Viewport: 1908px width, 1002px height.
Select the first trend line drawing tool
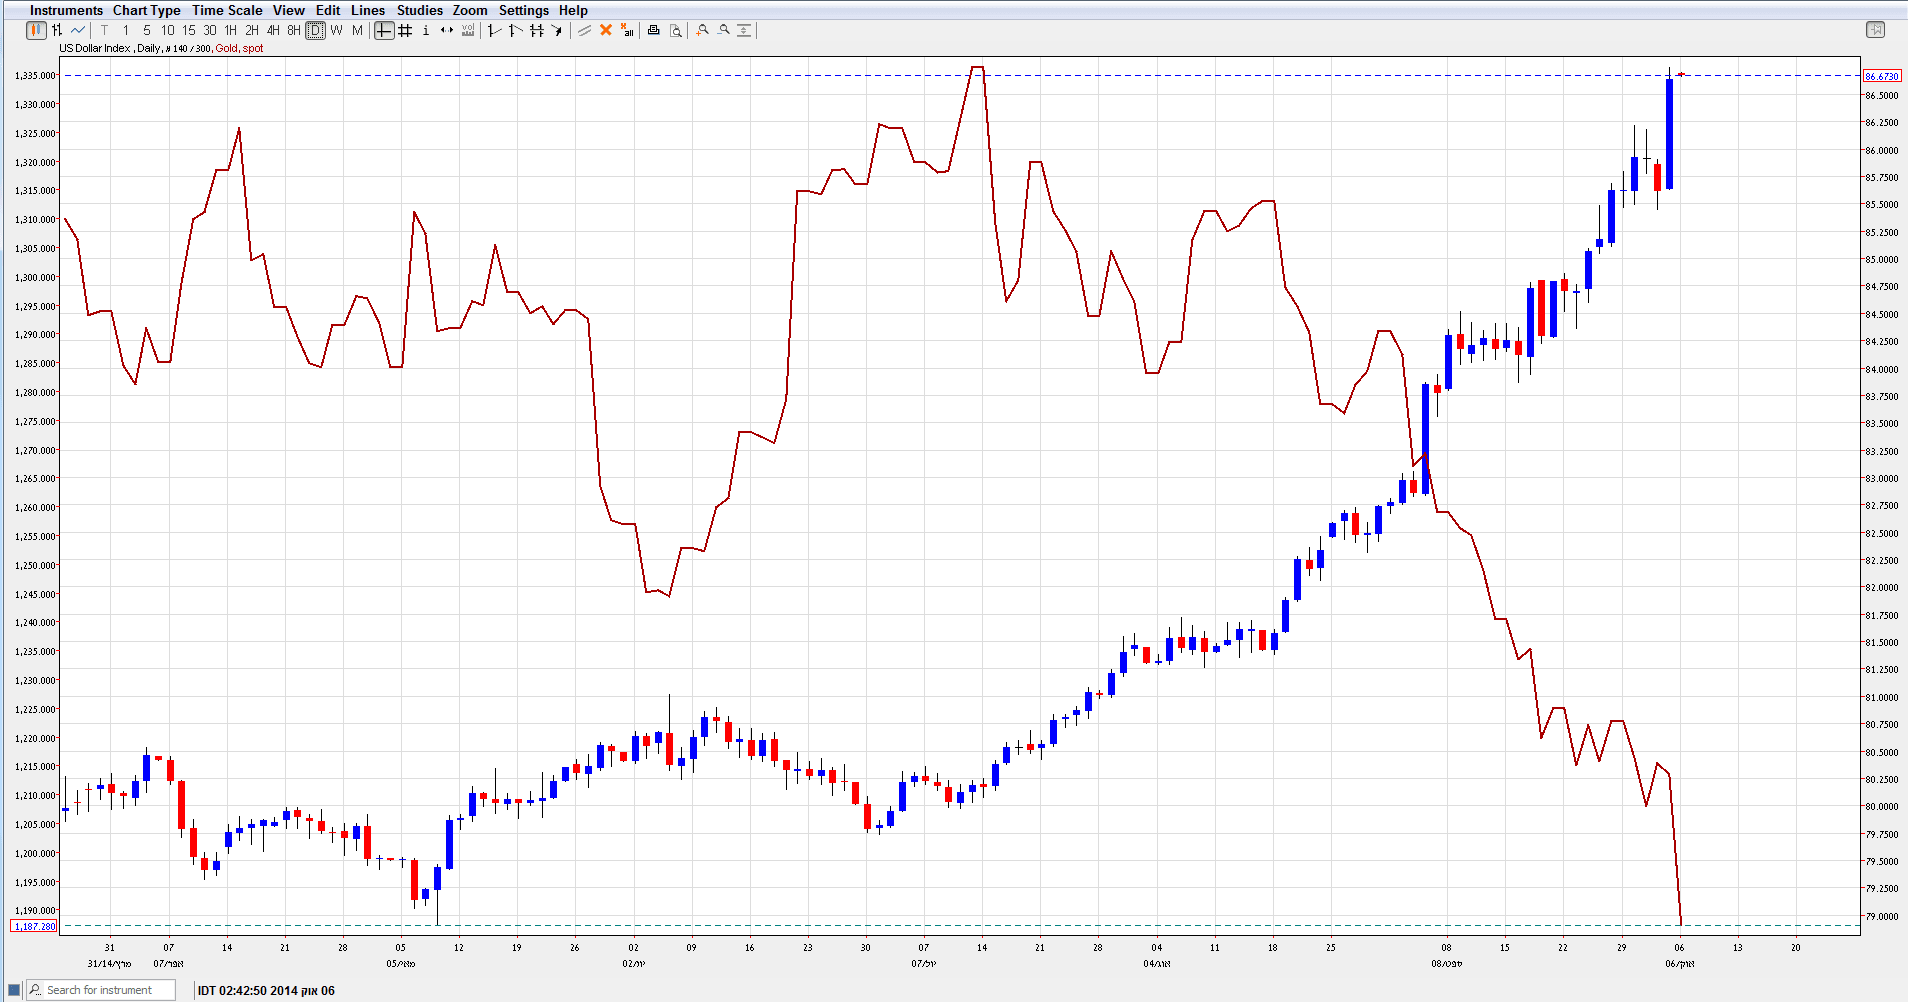pyautogui.click(x=494, y=30)
